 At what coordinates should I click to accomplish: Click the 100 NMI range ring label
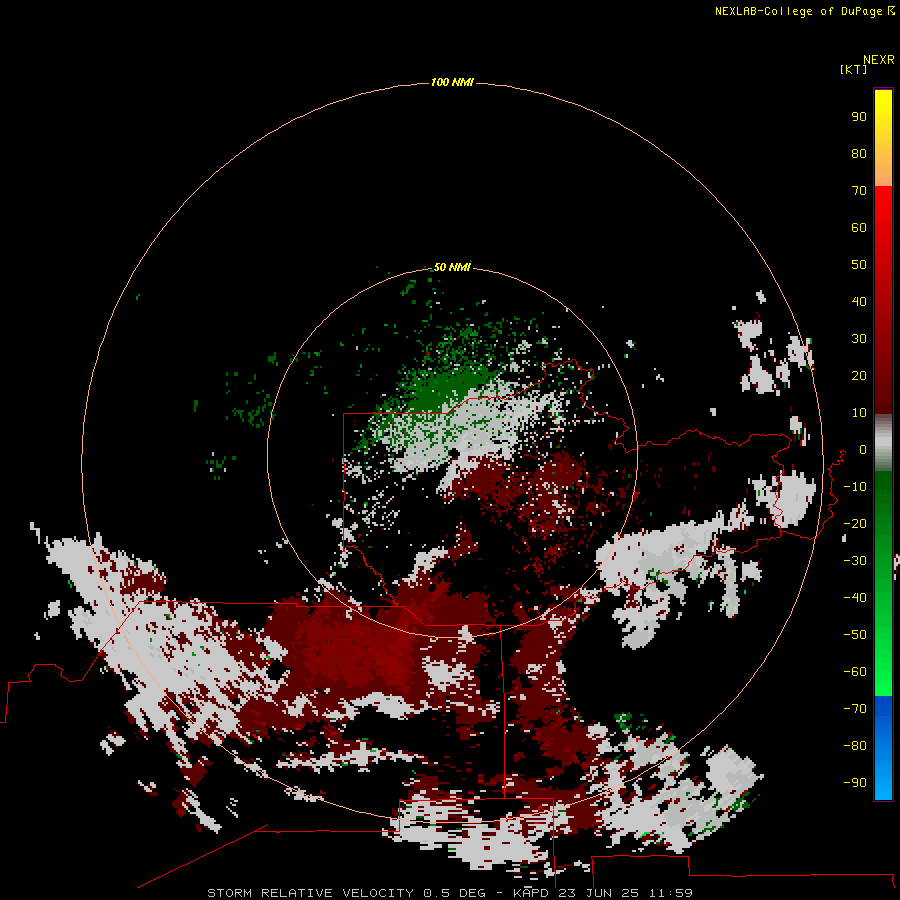click(x=452, y=82)
